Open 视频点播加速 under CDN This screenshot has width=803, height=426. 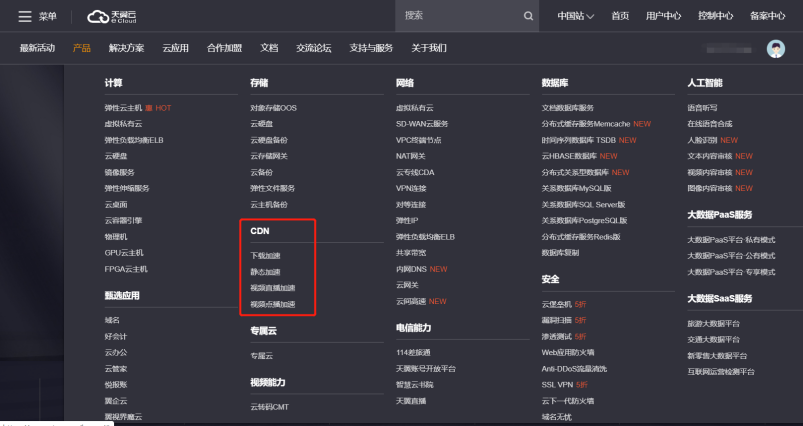click(272, 304)
